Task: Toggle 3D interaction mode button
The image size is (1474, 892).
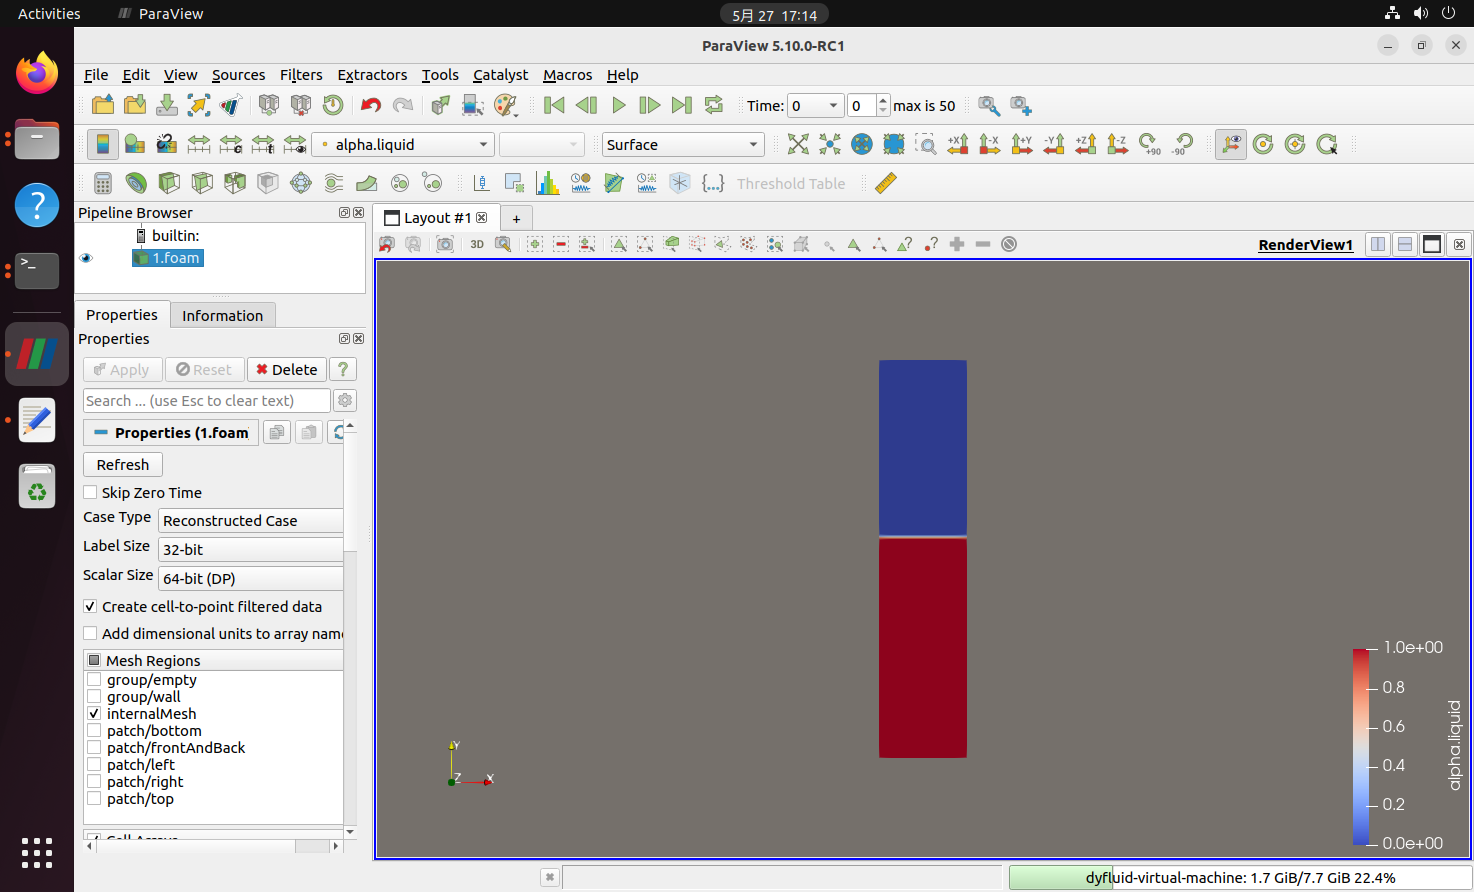Action: (477, 244)
